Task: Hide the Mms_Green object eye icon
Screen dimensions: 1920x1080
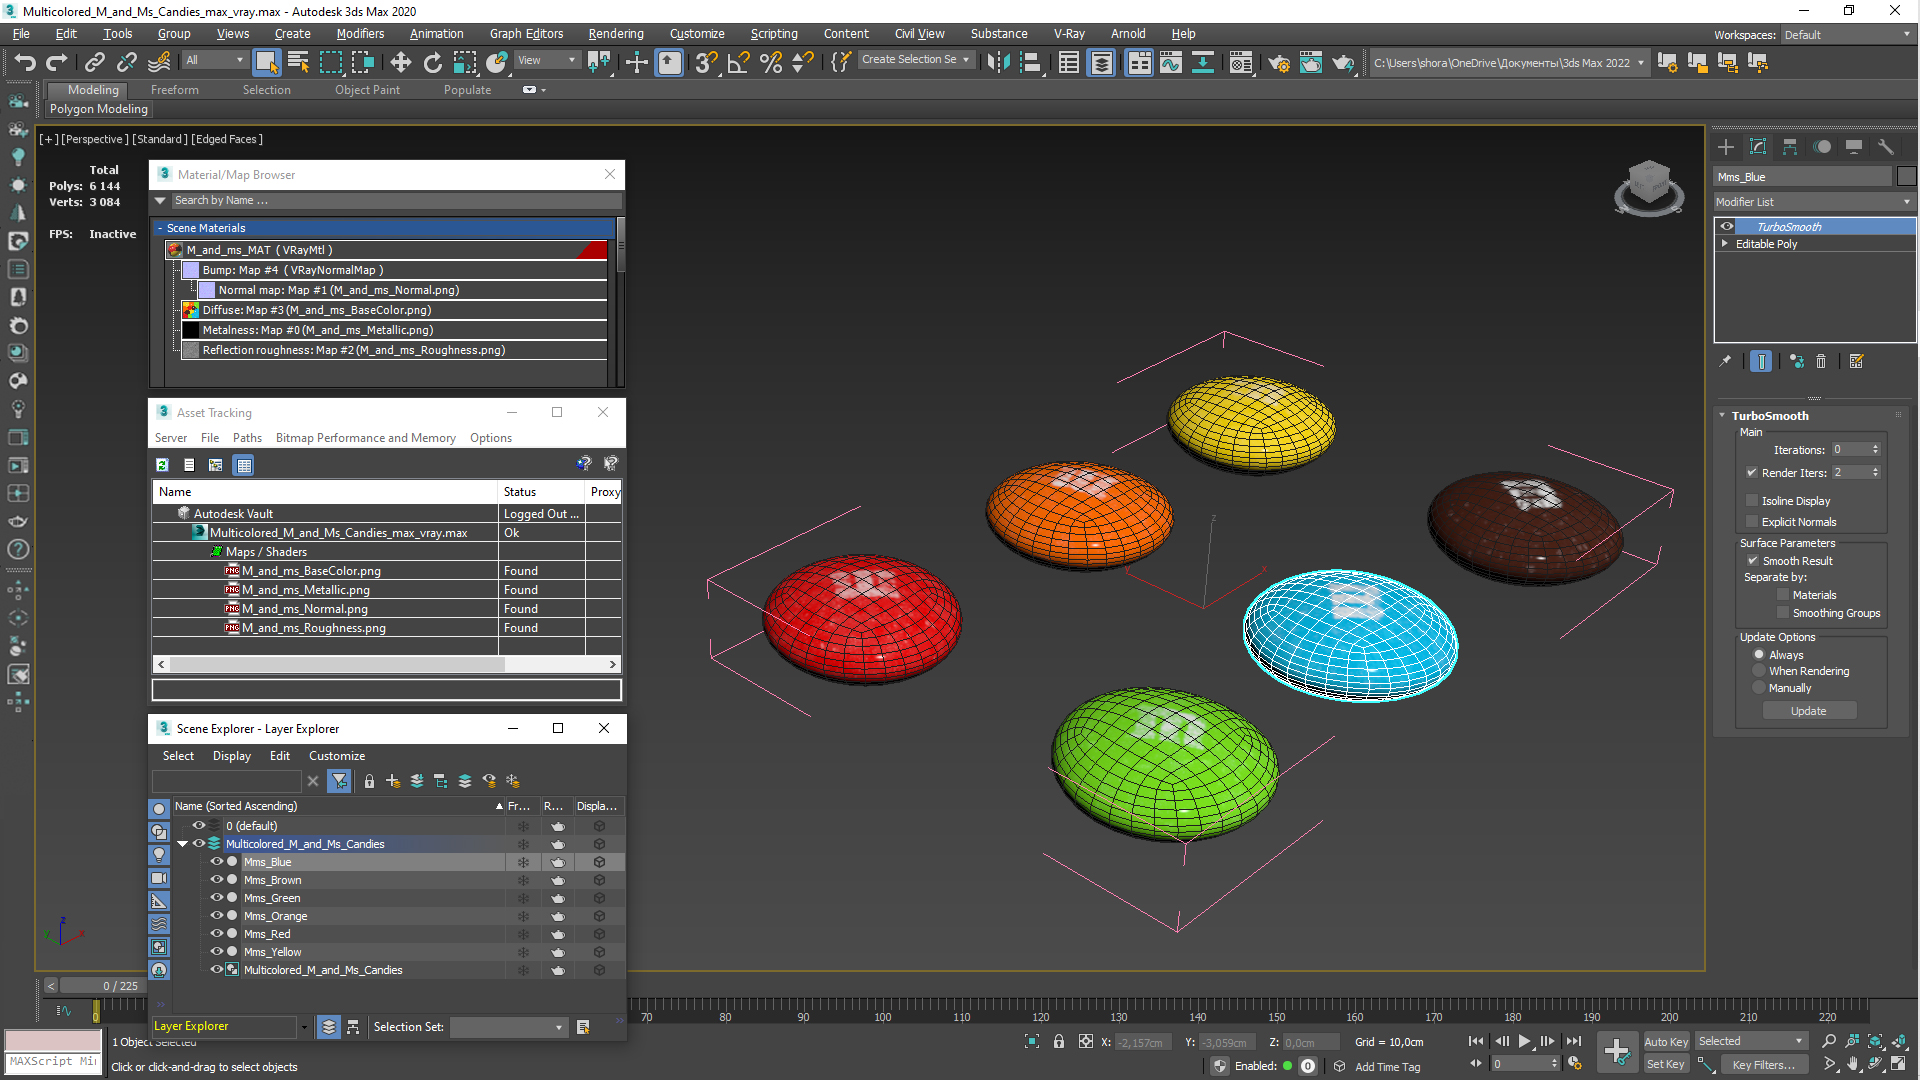Action: 216,898
